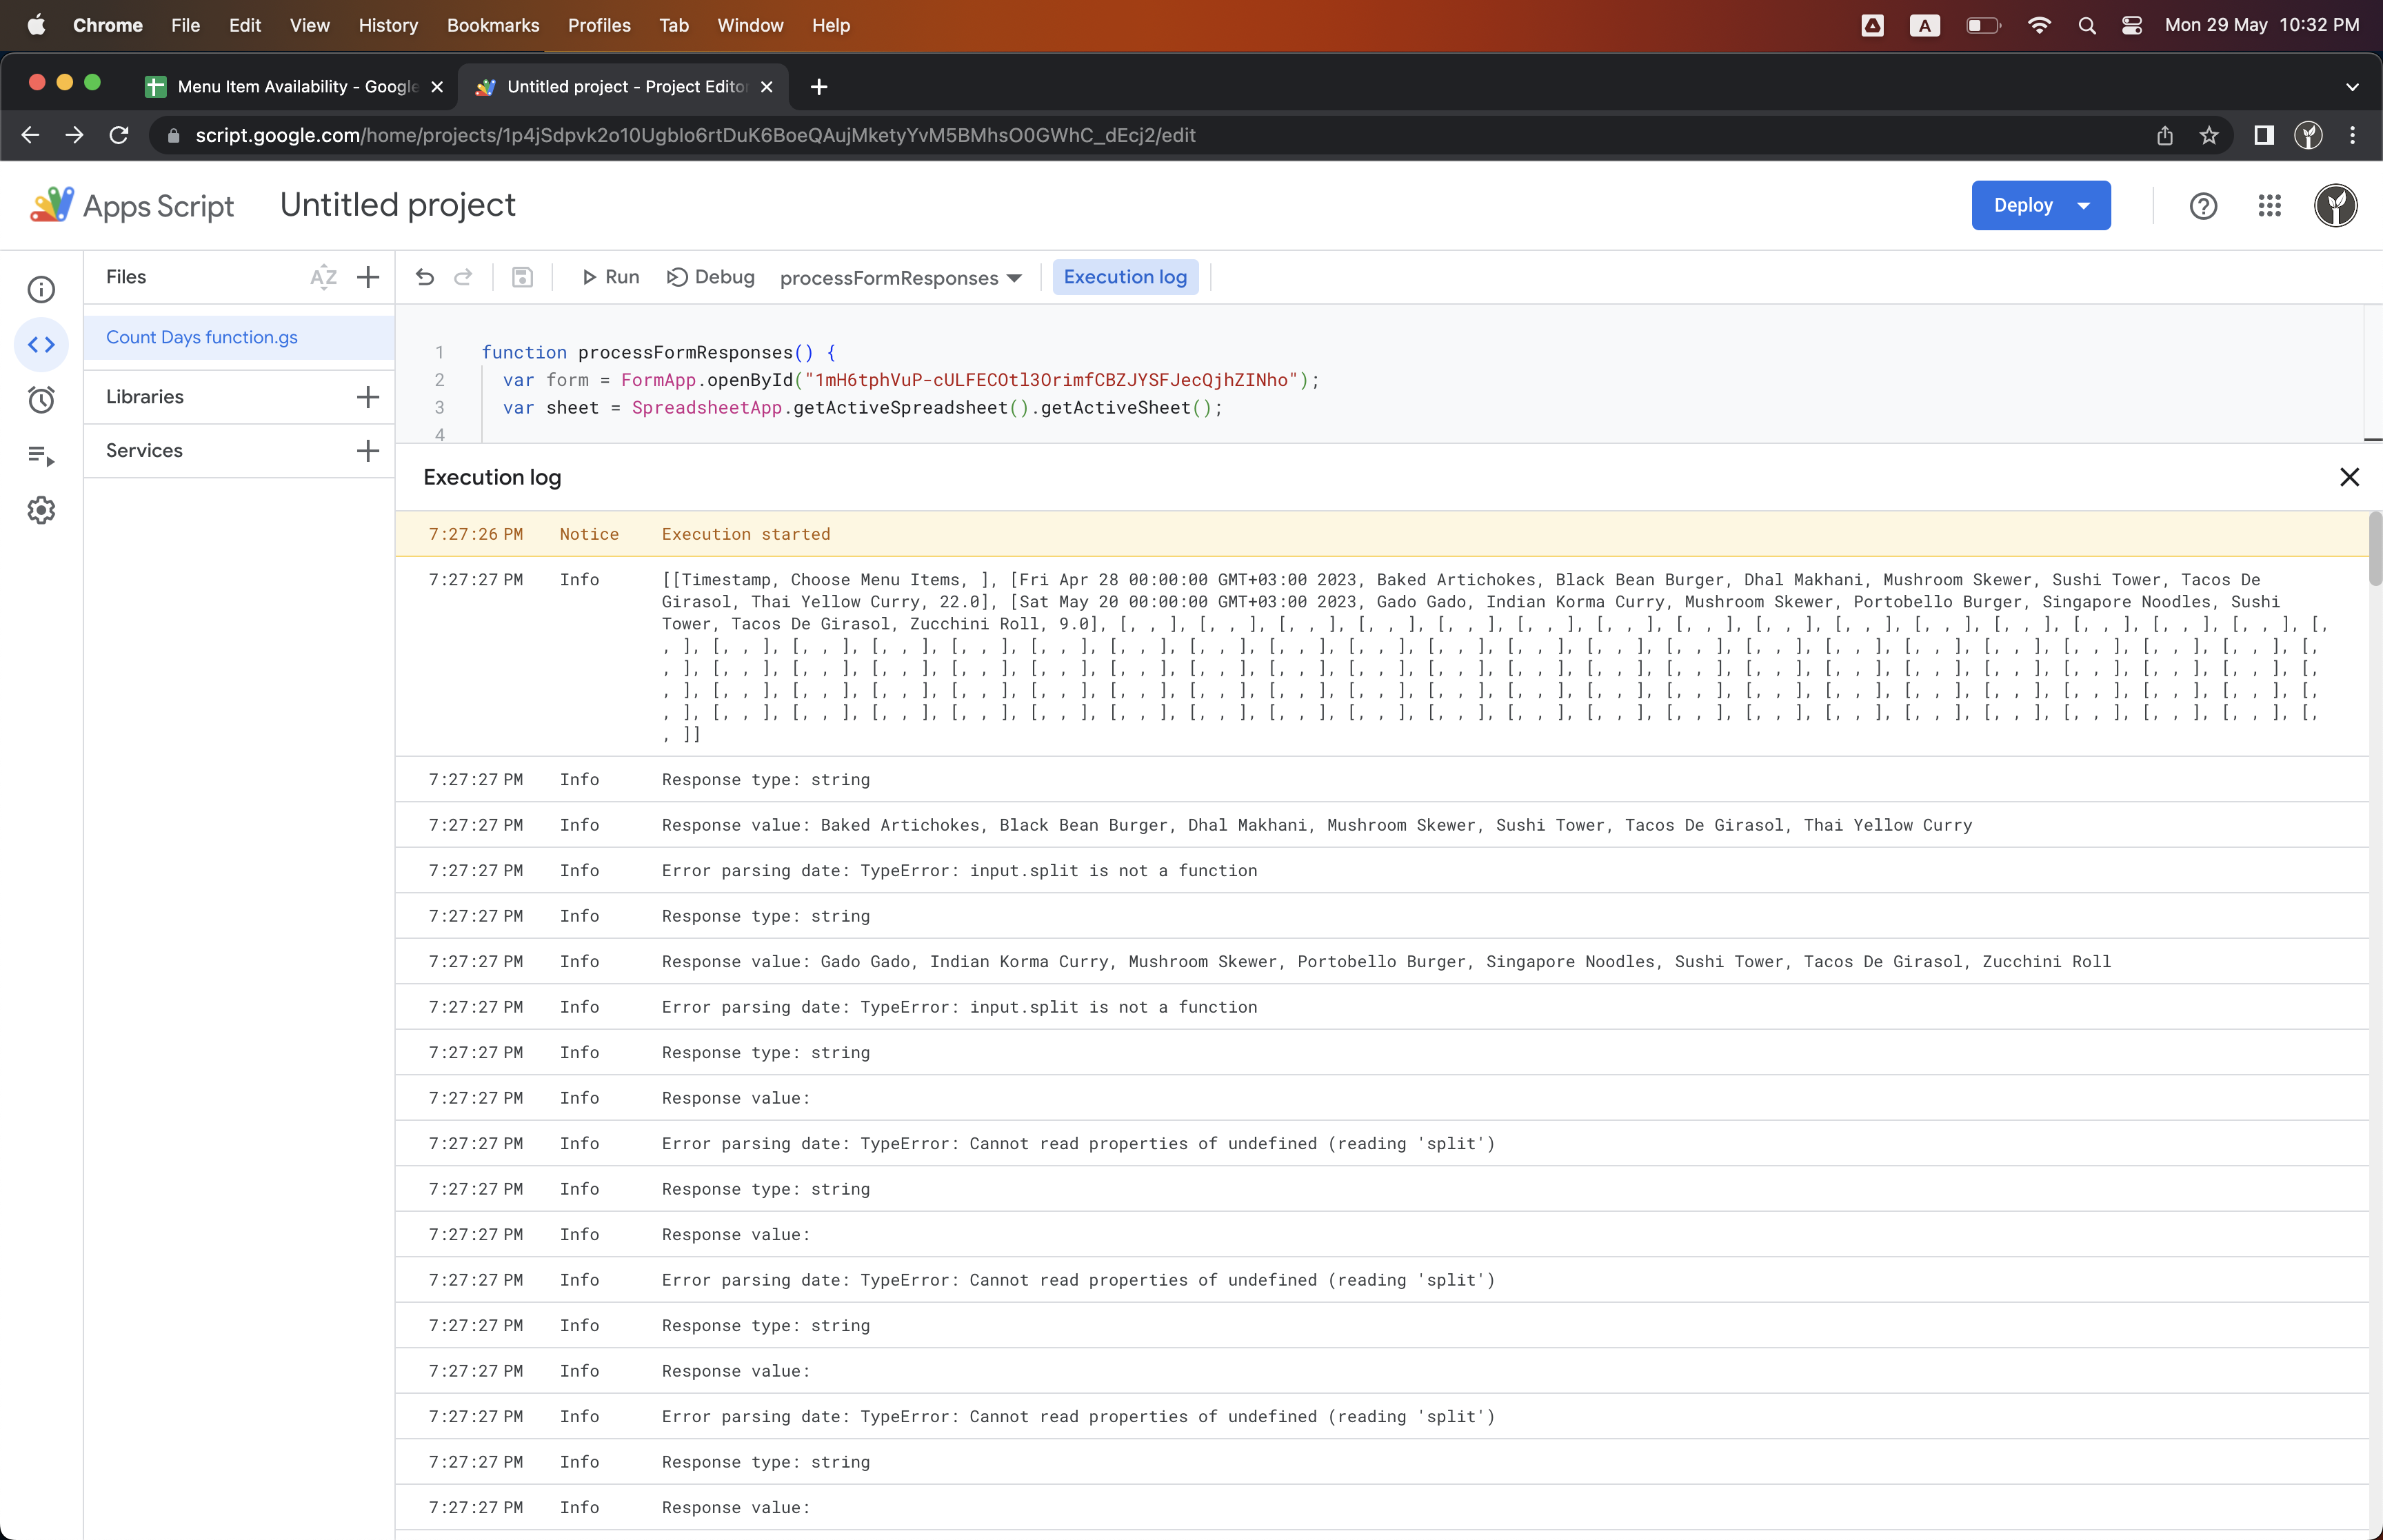The height and width of the screenshot is (1540, 2383).
Task: Open the Triggers clock icon
Action: tap(41, 400)
